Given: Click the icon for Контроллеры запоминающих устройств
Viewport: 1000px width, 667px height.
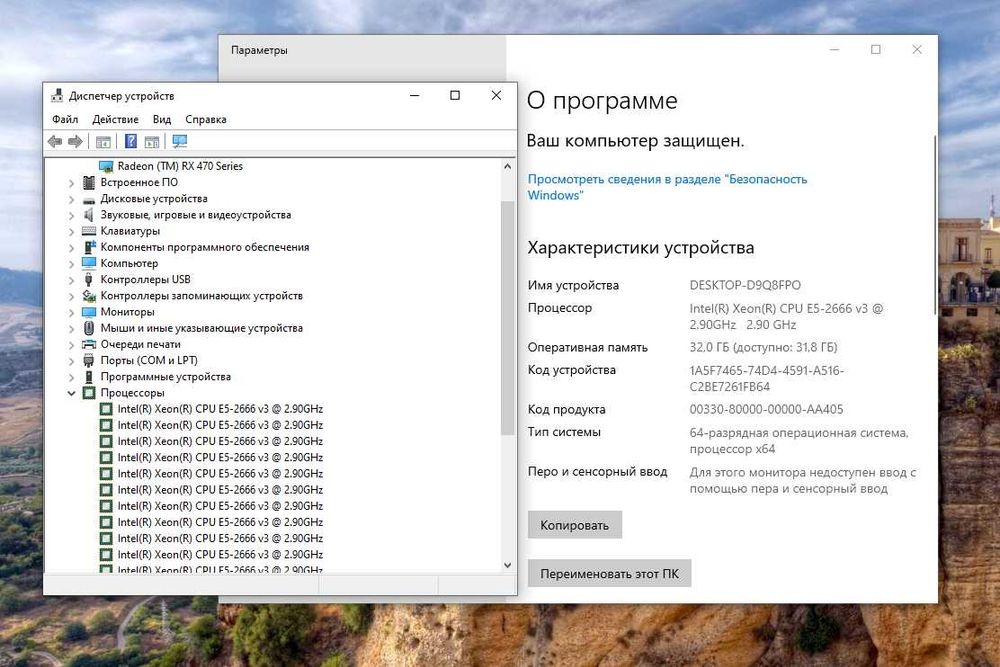Looking at the screenshot, I should point(89,296).
